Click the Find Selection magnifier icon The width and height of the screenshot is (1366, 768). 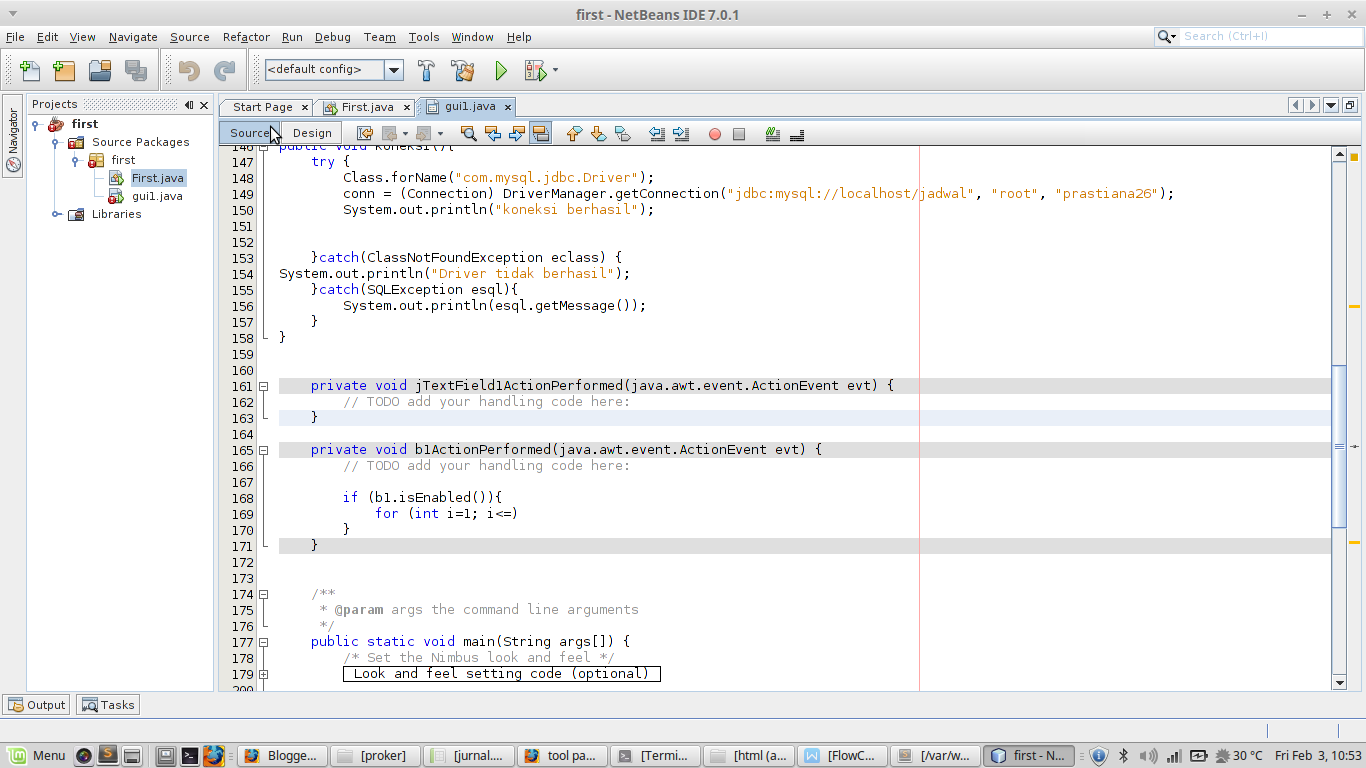(x=468, y=133)
